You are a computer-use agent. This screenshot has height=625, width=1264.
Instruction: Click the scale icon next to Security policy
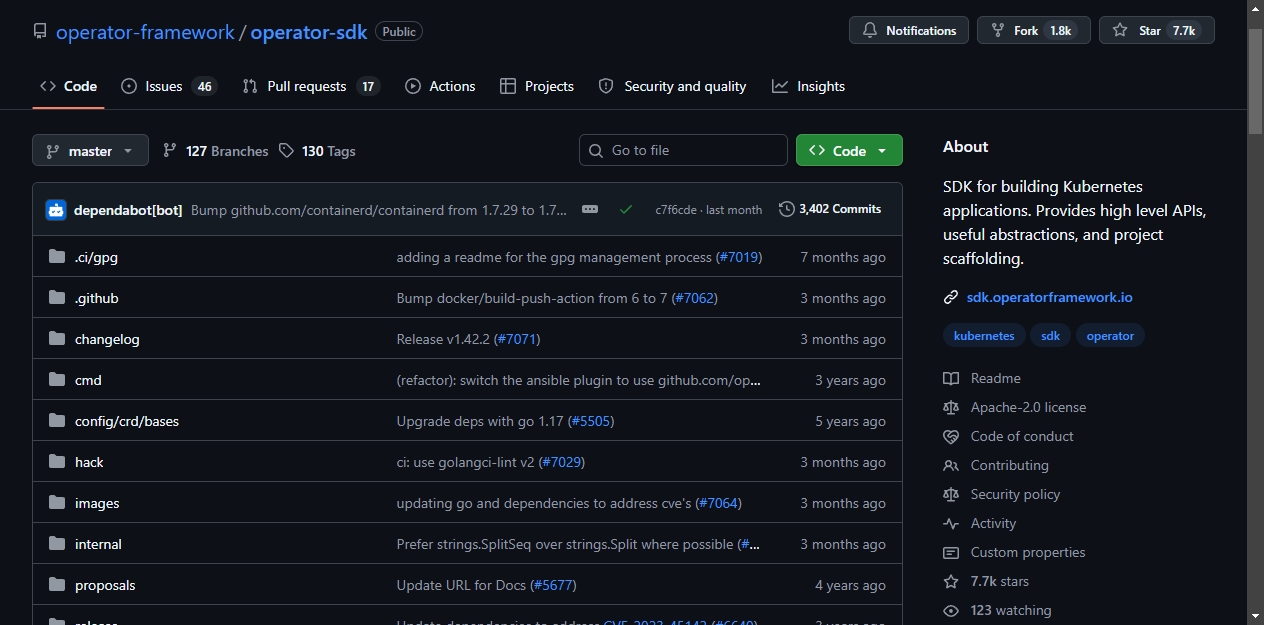click(951, 494)
